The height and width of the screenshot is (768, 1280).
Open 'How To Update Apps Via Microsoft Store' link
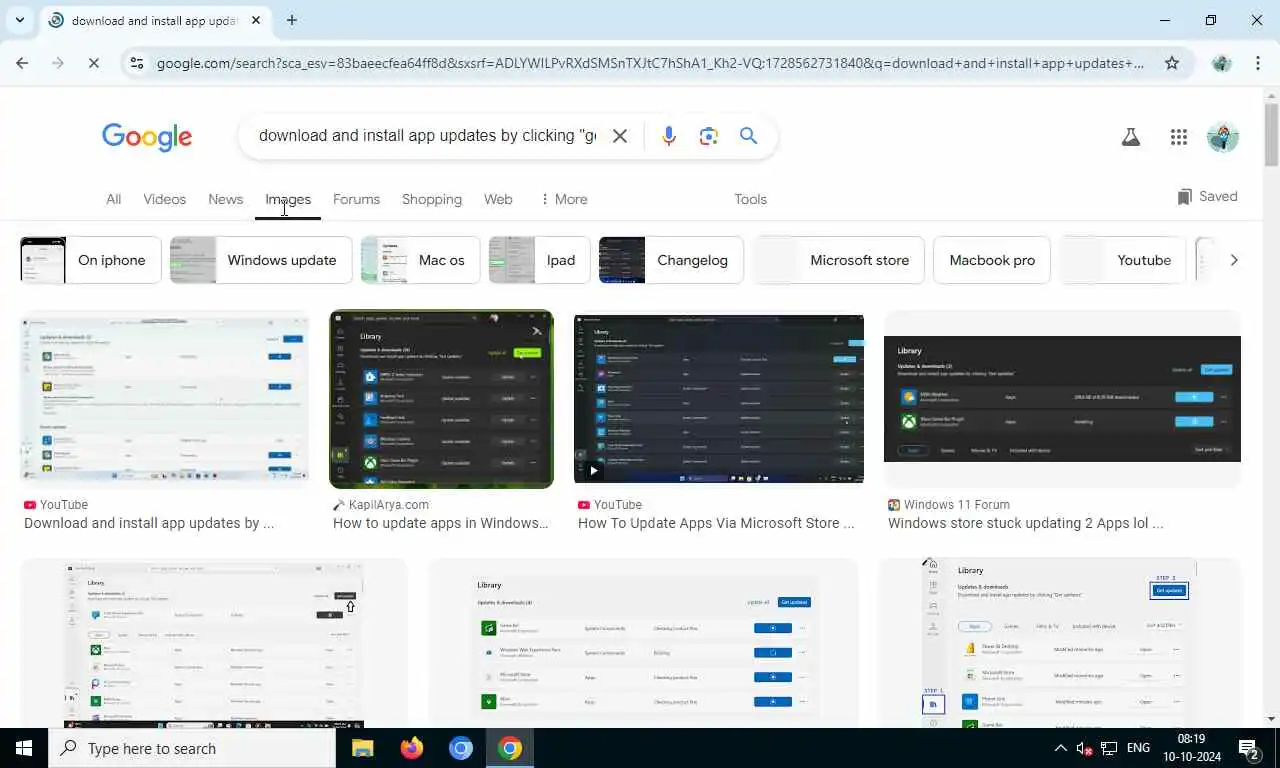716,523
